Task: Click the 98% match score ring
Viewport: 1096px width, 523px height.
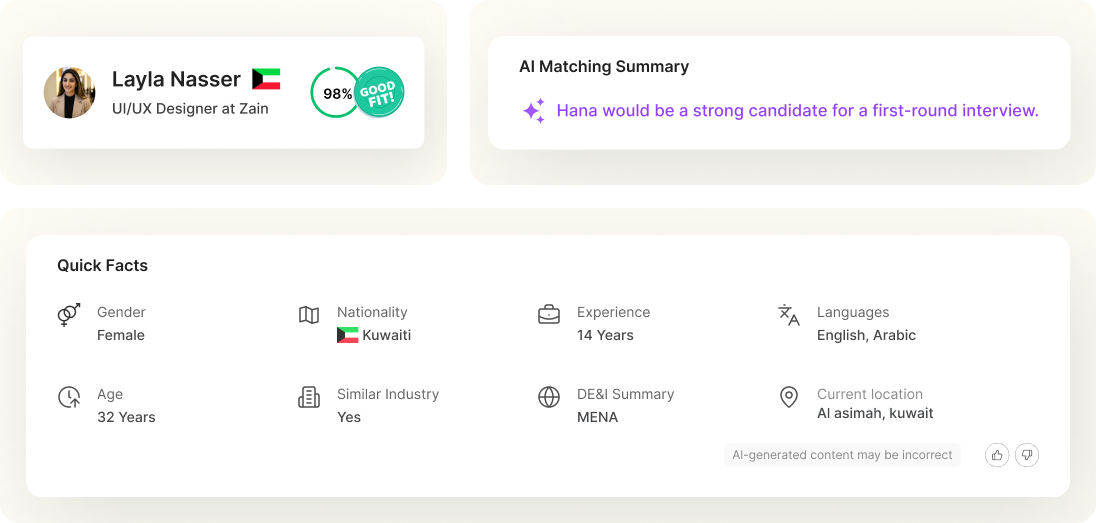Action: tap(334, 92)
